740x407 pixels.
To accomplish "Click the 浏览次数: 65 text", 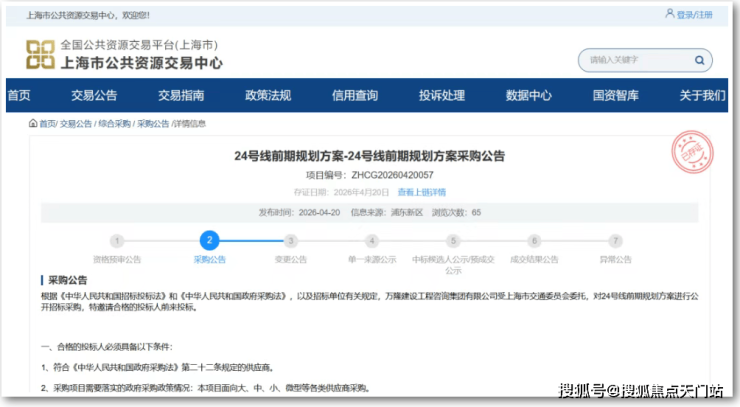I will tap(456, 212).
